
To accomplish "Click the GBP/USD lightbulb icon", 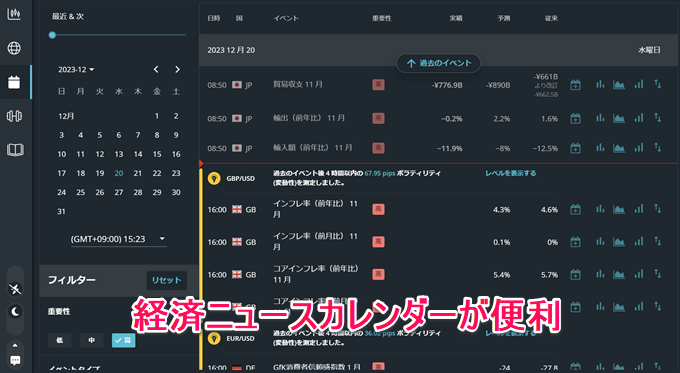I will [214, 178].
